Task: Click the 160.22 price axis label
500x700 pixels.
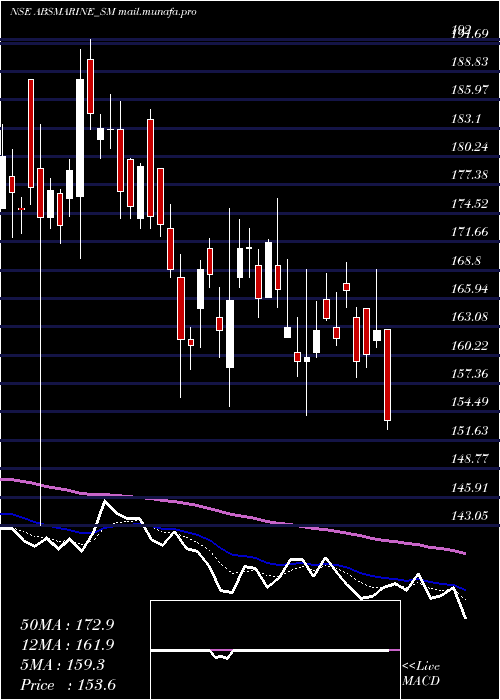Action: 470,346
